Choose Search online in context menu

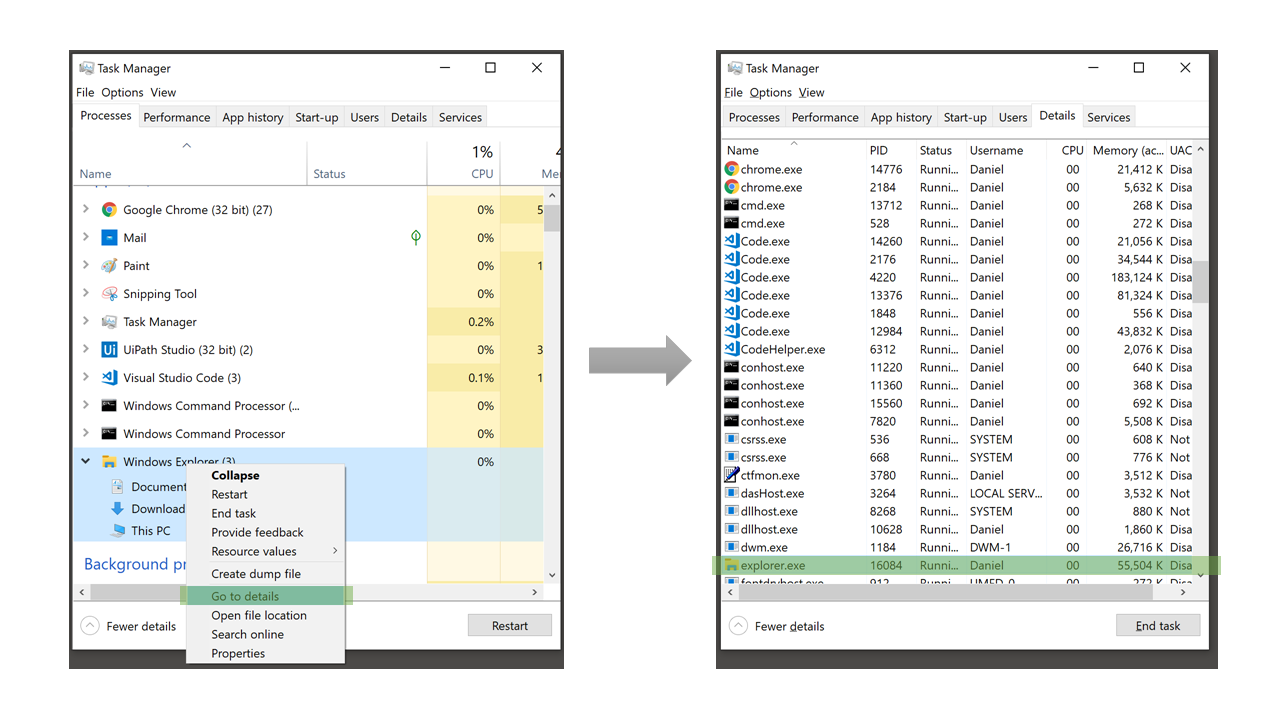tap(266, 634)
